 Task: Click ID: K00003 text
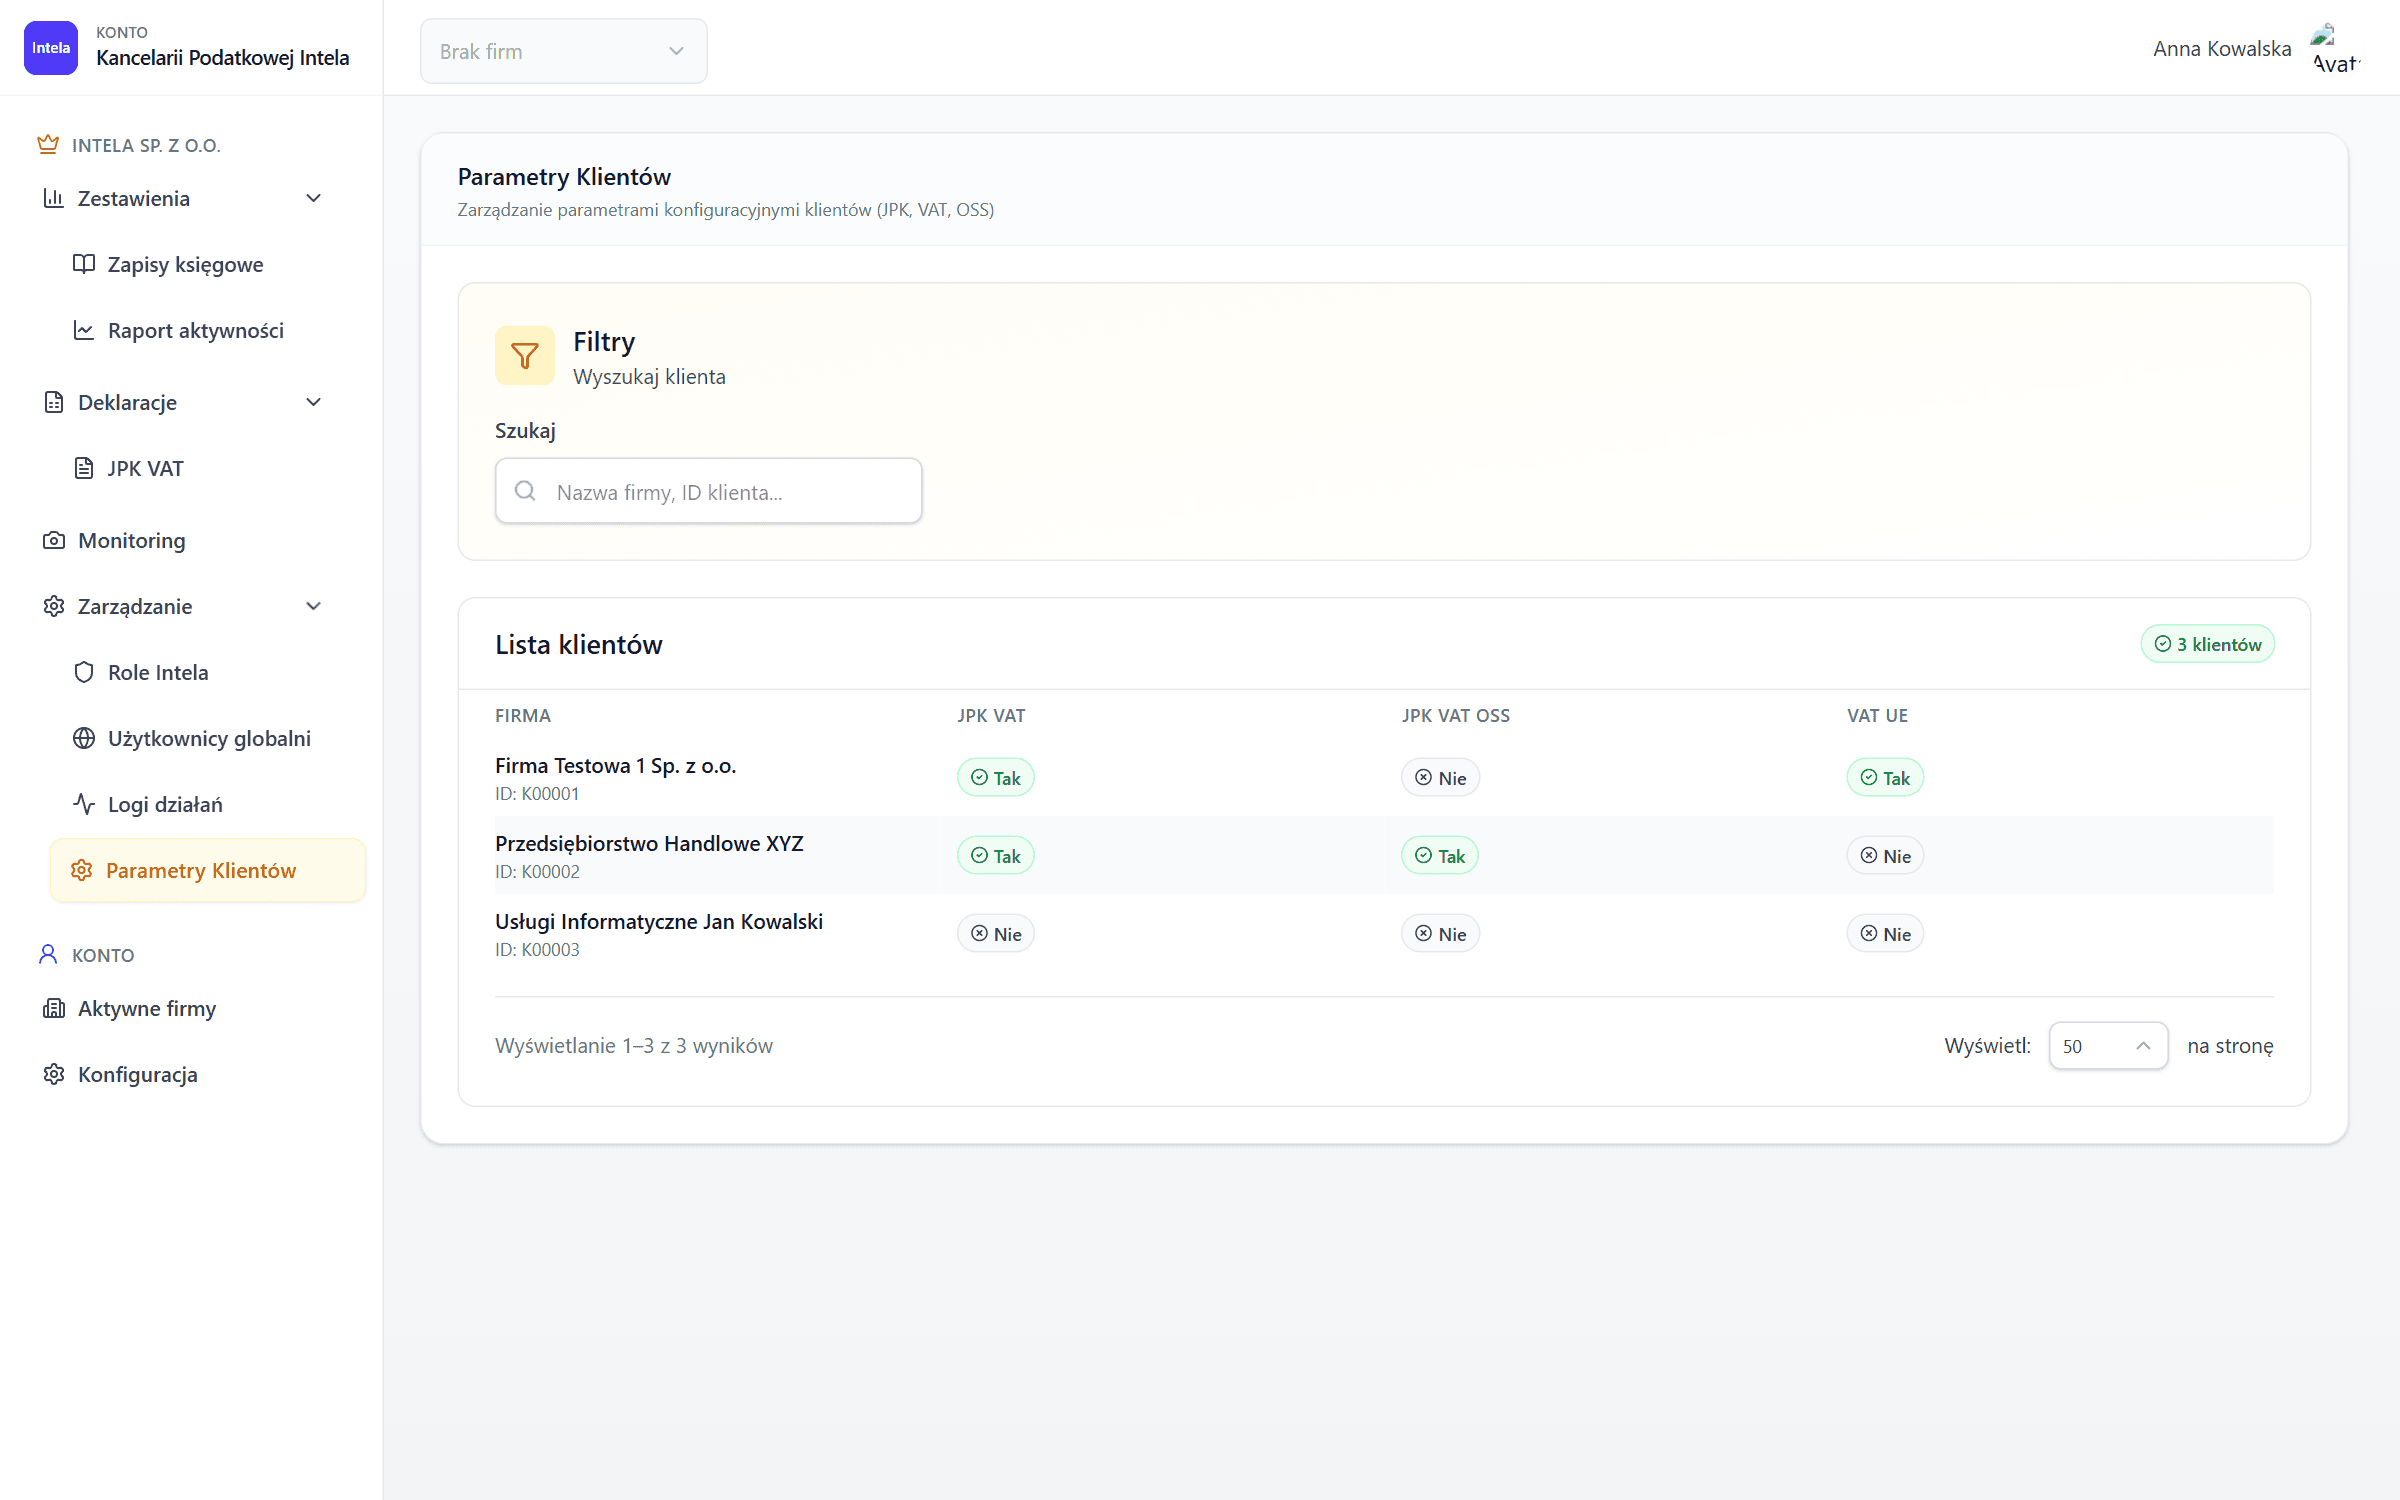(537, 950)
